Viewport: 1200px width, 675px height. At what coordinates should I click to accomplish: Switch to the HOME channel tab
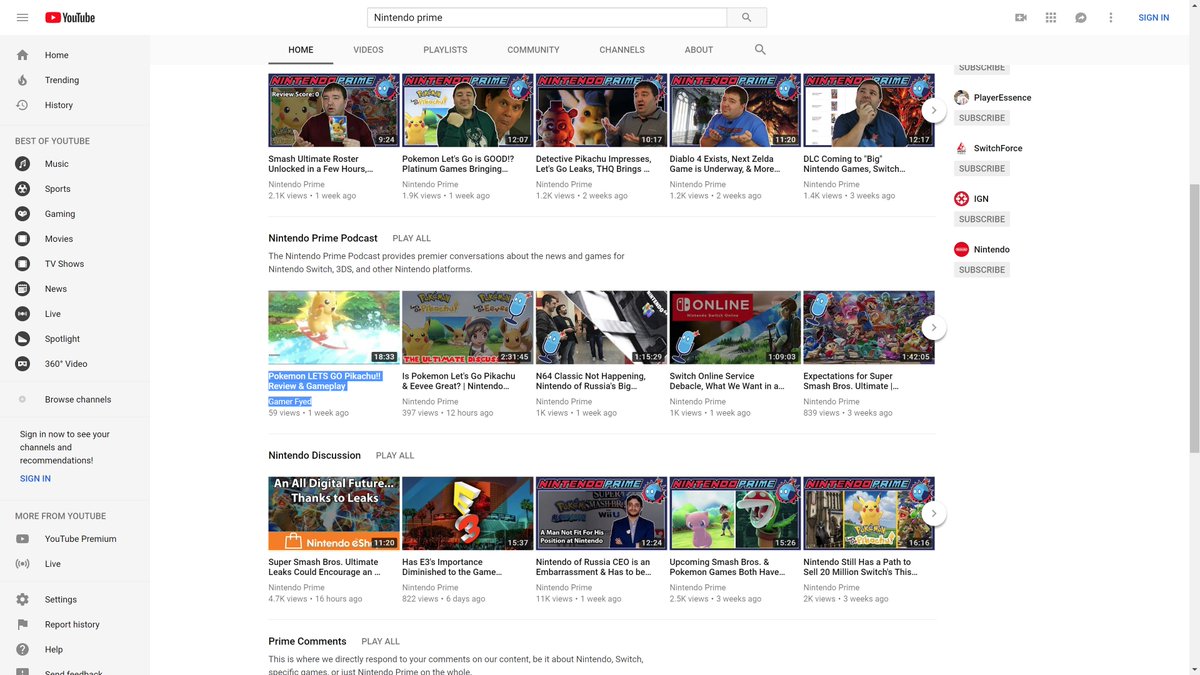click(301, 50)
